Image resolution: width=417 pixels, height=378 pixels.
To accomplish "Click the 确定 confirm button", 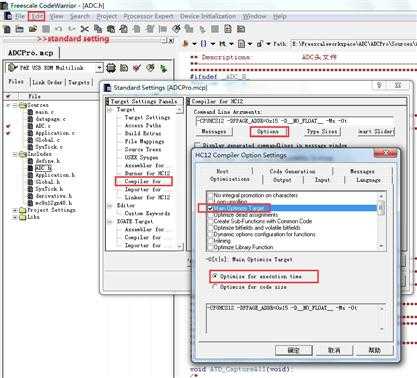I will tap(293, 350).
